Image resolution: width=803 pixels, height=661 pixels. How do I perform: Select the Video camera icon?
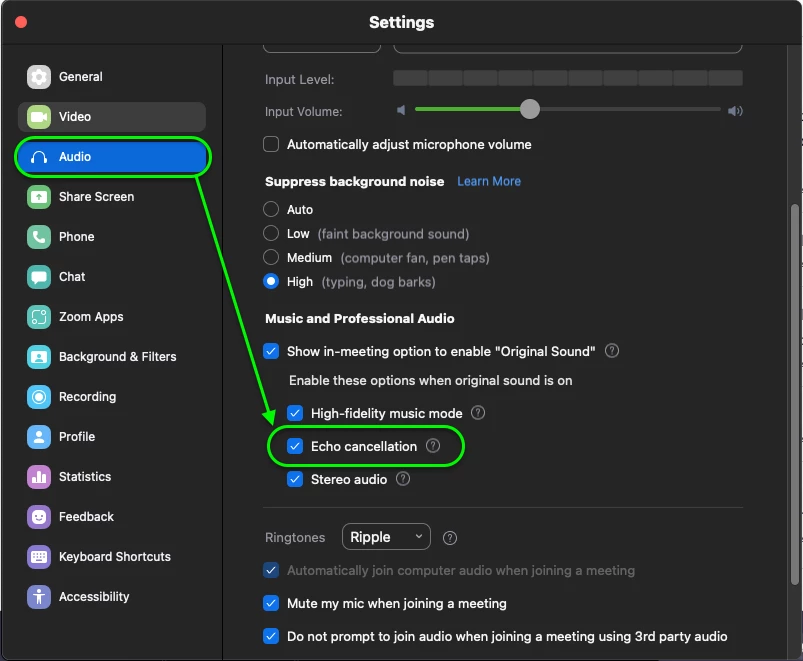coord(39,117)
